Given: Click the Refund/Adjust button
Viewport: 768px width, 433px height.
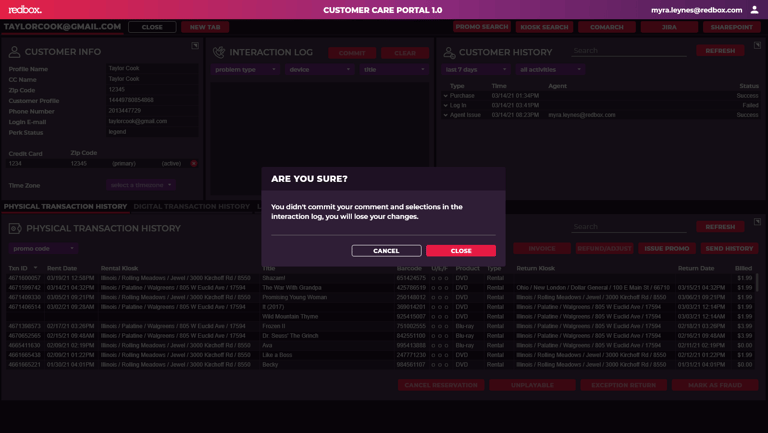Looking at the screenshot, I should [604, 248].
